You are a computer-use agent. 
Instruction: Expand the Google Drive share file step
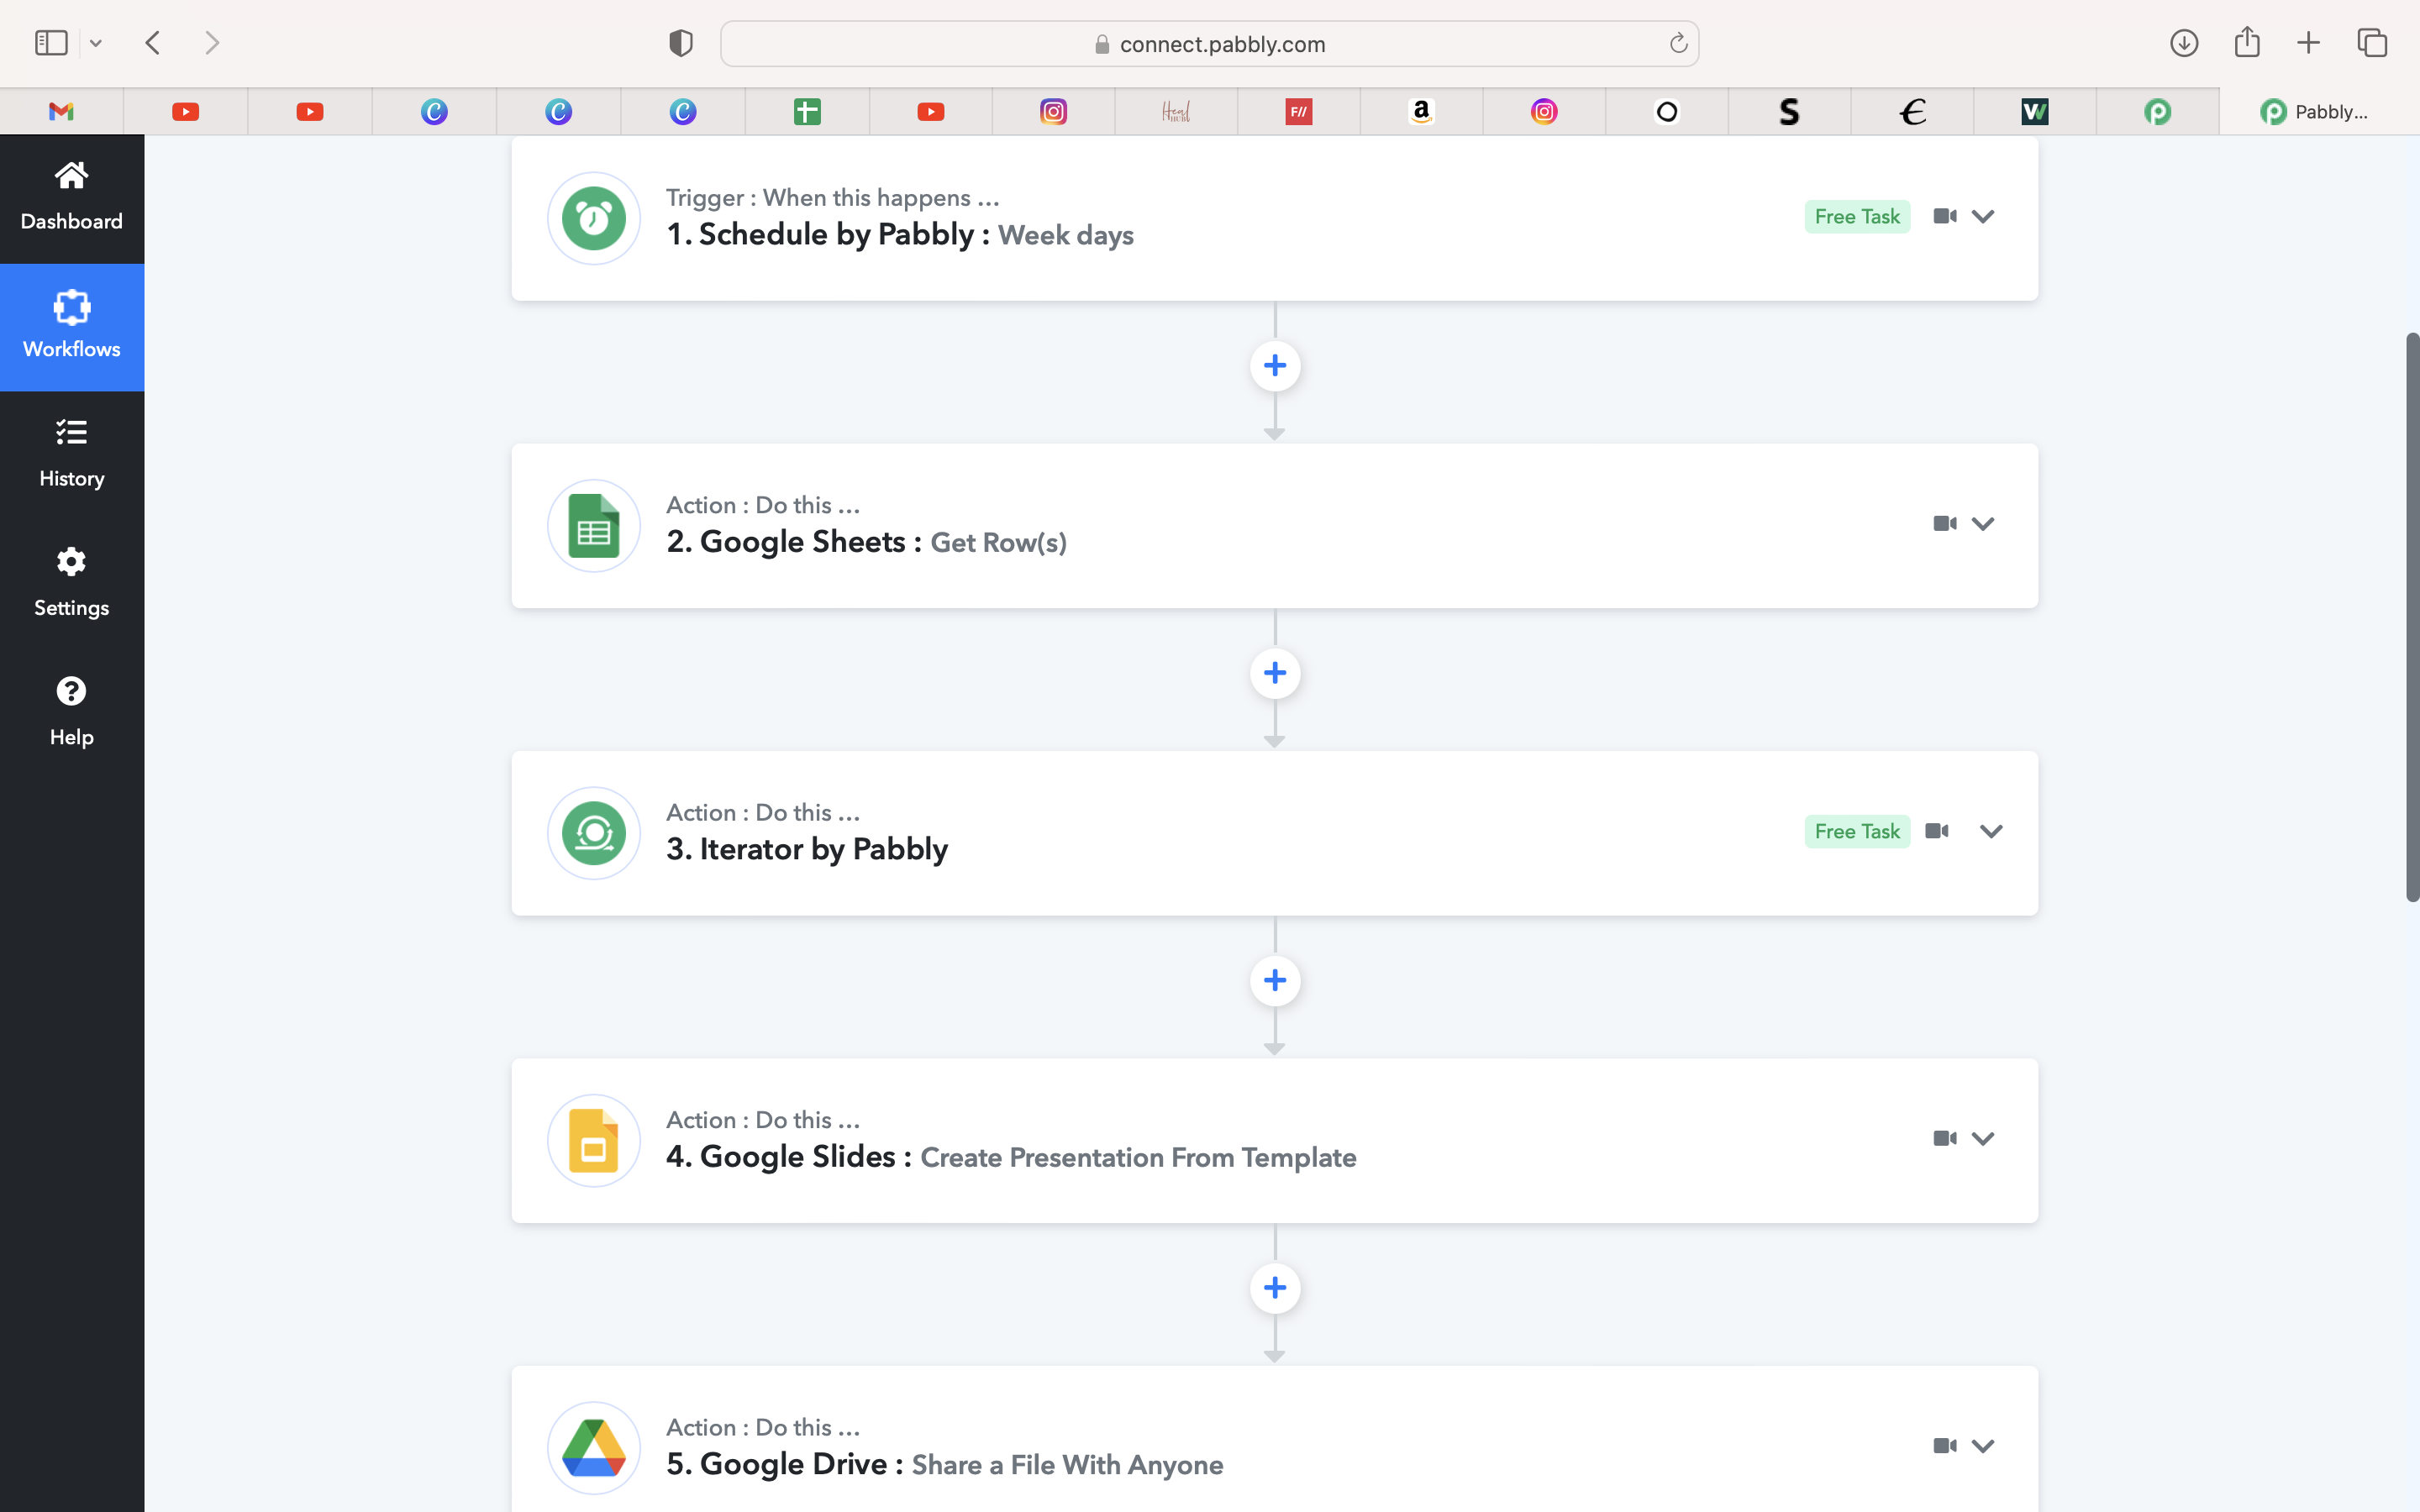click(1983, 1446)
